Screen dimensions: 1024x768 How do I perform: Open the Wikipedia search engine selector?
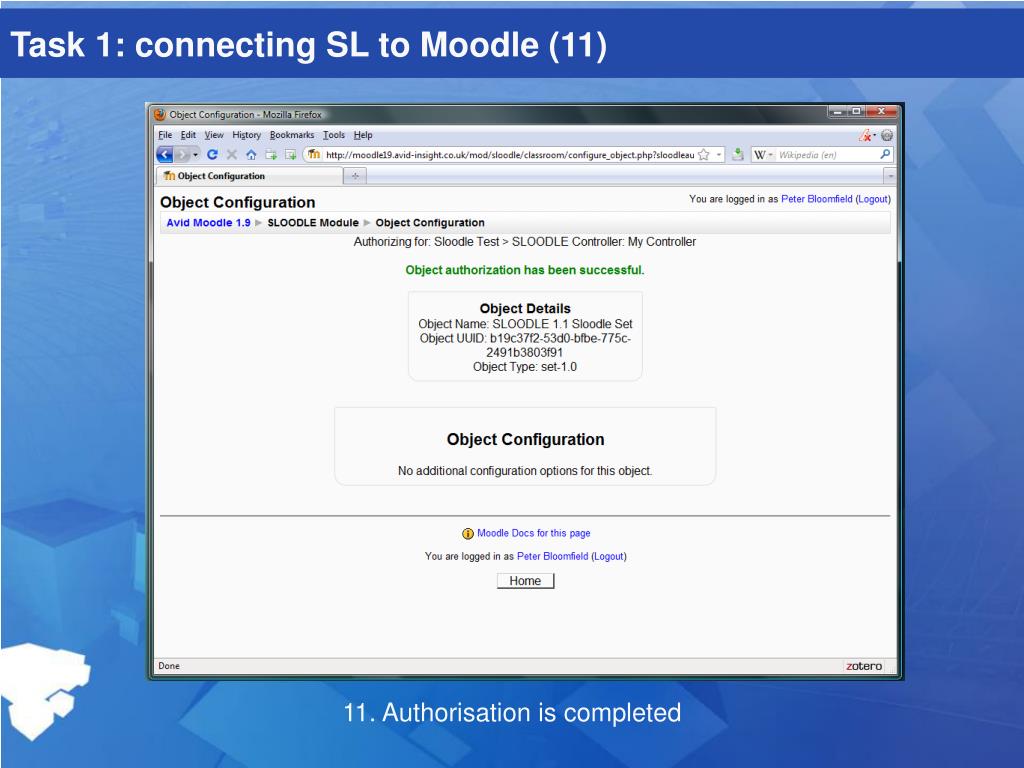[763, 155]
